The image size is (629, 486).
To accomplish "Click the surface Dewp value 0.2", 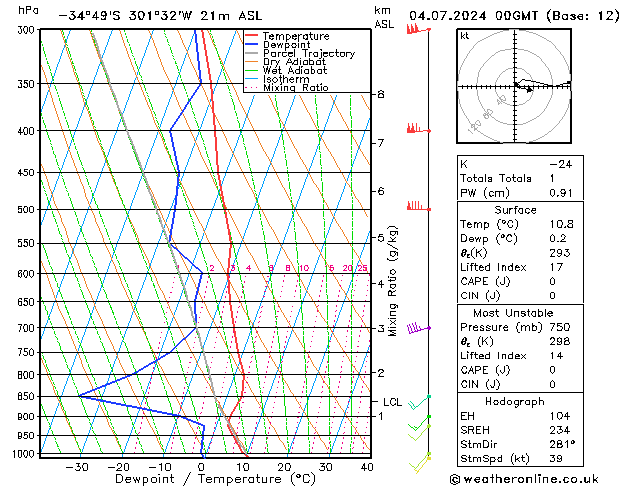I will tap(558, 239).
